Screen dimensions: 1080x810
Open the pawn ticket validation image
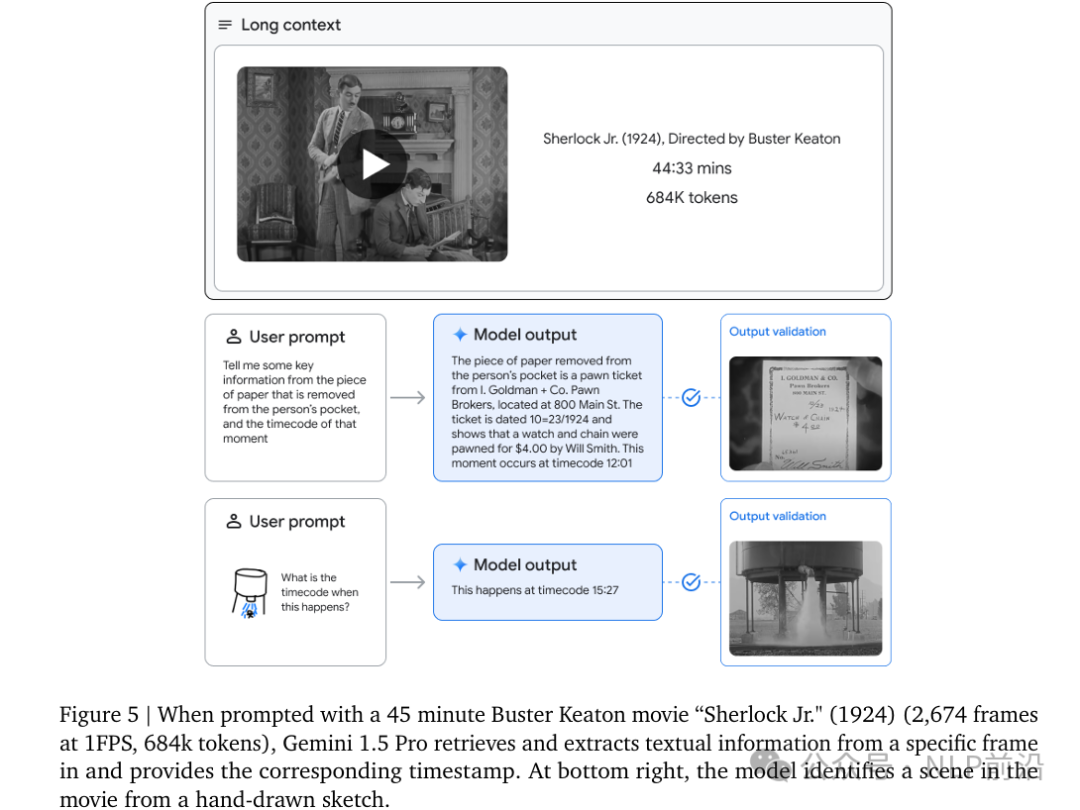coord(805,413)
